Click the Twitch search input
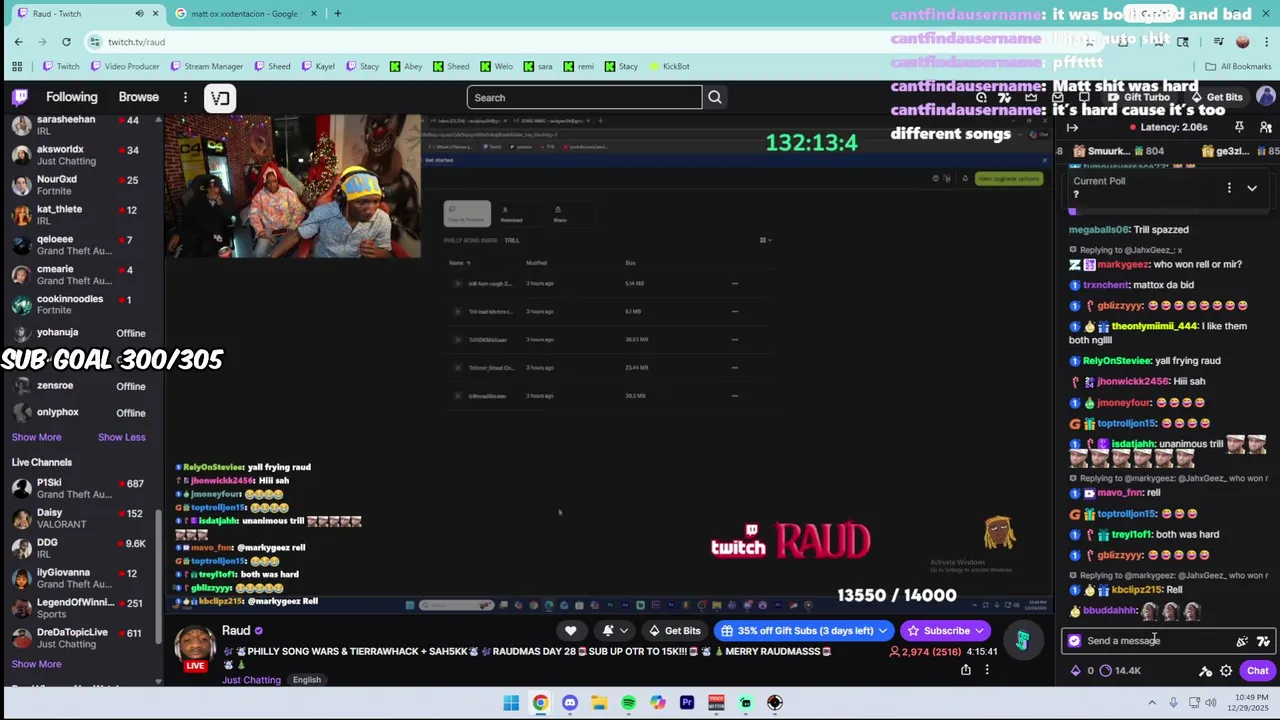1280x720 pixels. pos(584,97)
